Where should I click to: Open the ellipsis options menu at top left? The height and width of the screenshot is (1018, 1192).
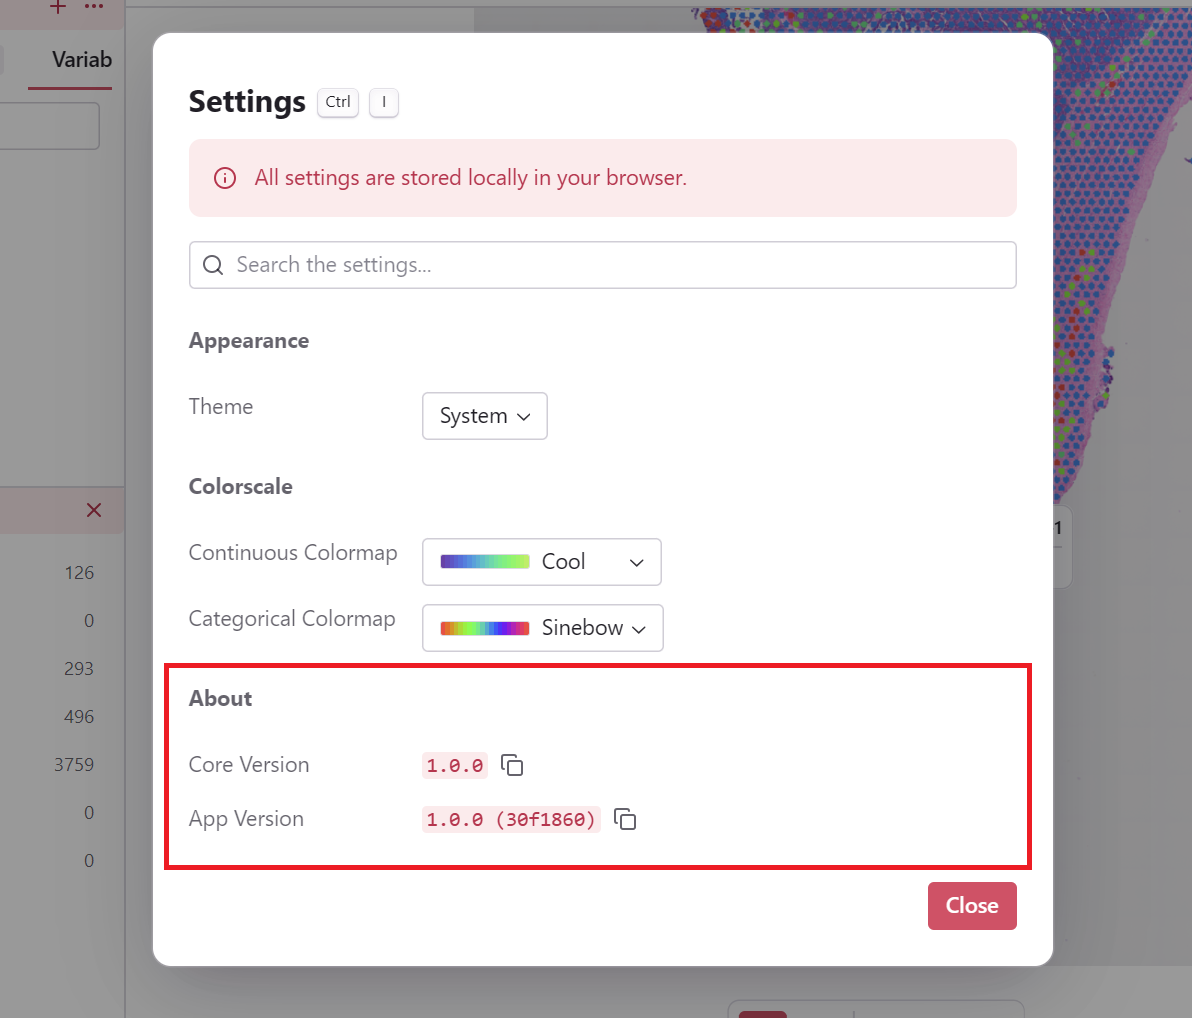click(x=94, y=8)
